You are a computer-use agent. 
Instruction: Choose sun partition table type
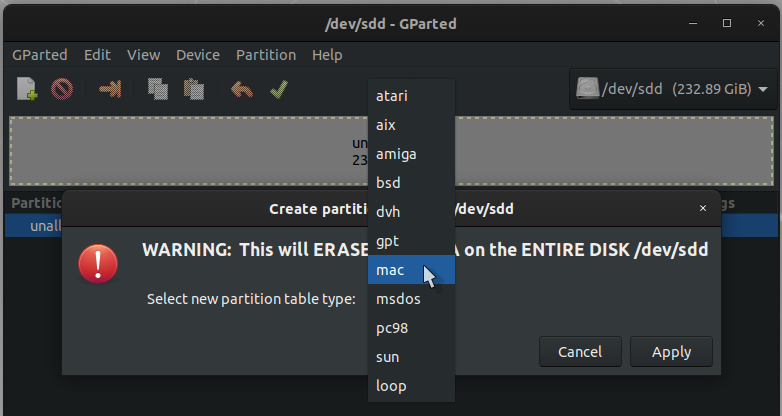[411, 357]
